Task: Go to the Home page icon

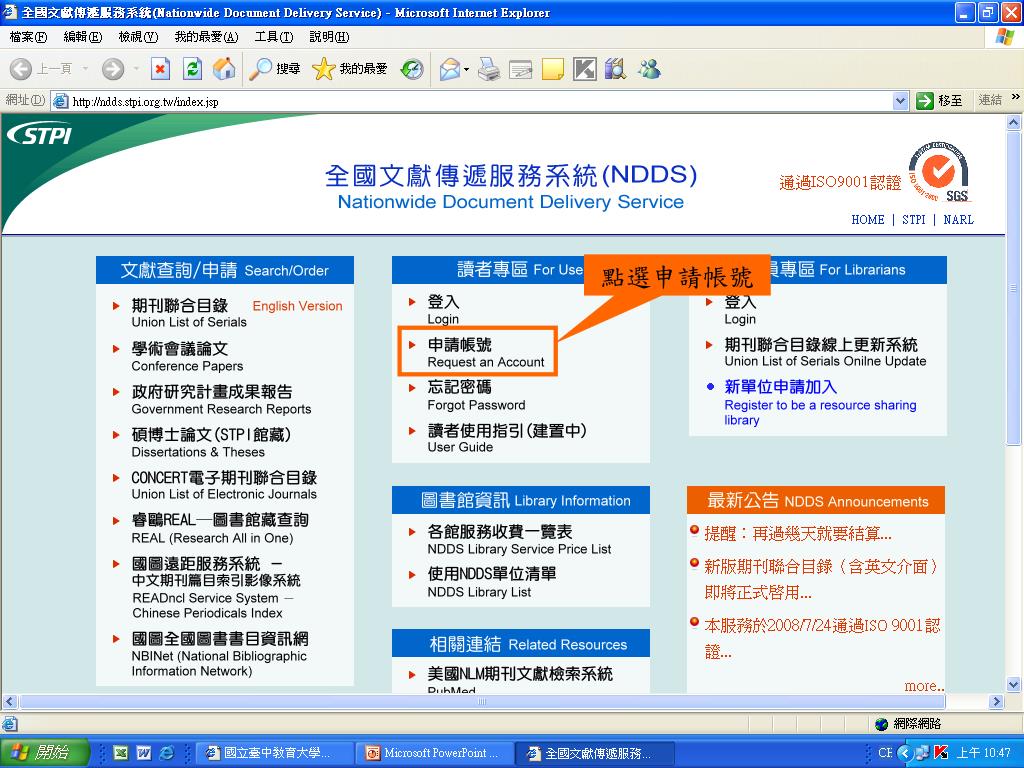Action: pyautogui.click(x=224, y=69)
